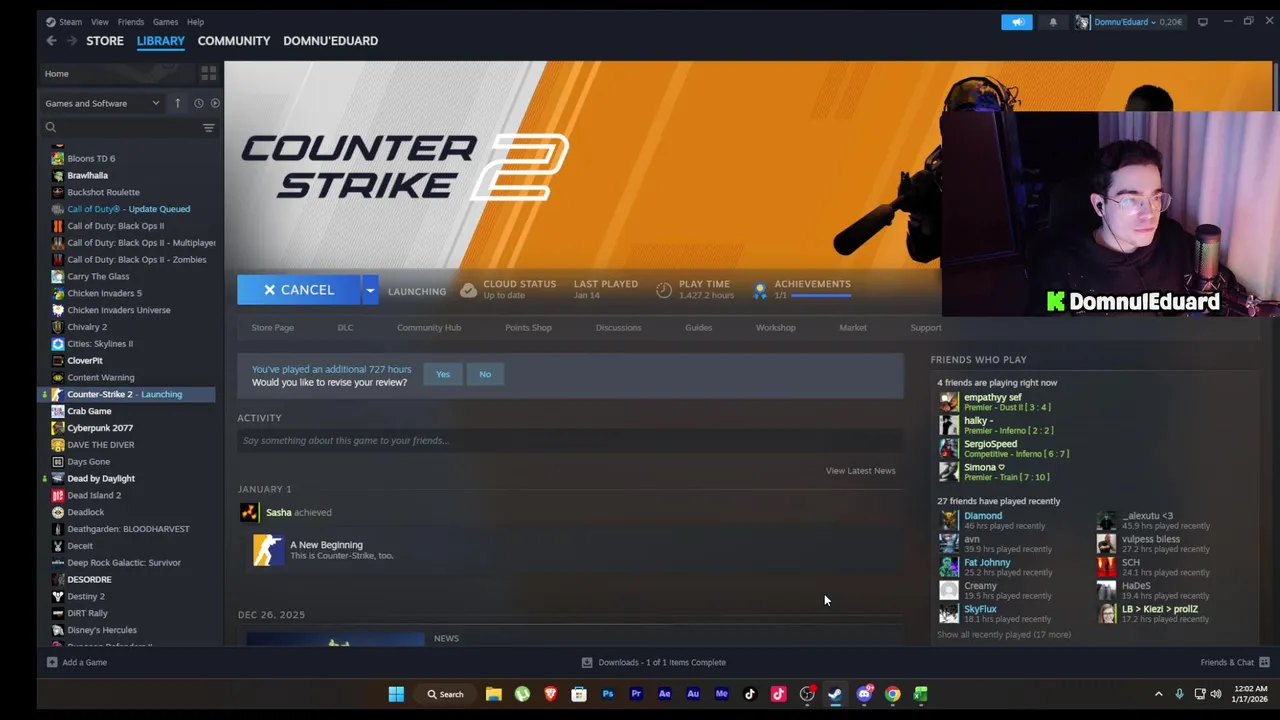
Task: Open File Explorer from the taskbar
Action: (x=493, y=694)
